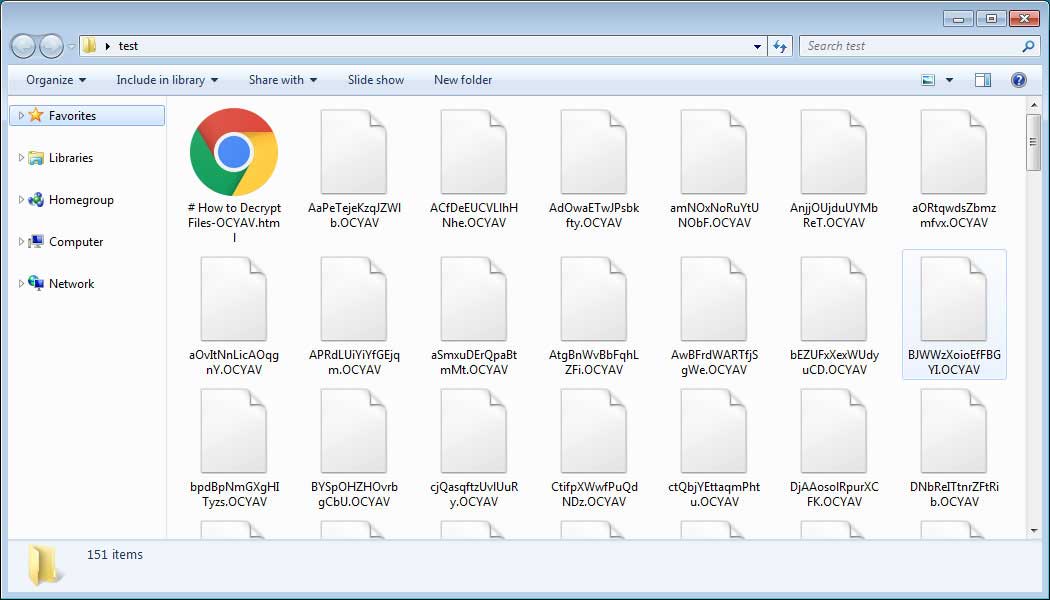
Task: Select the CtifpXWwfPuQdNDz.OCYAV file icon
Action: pyautogui.click(x=593, y=431)
